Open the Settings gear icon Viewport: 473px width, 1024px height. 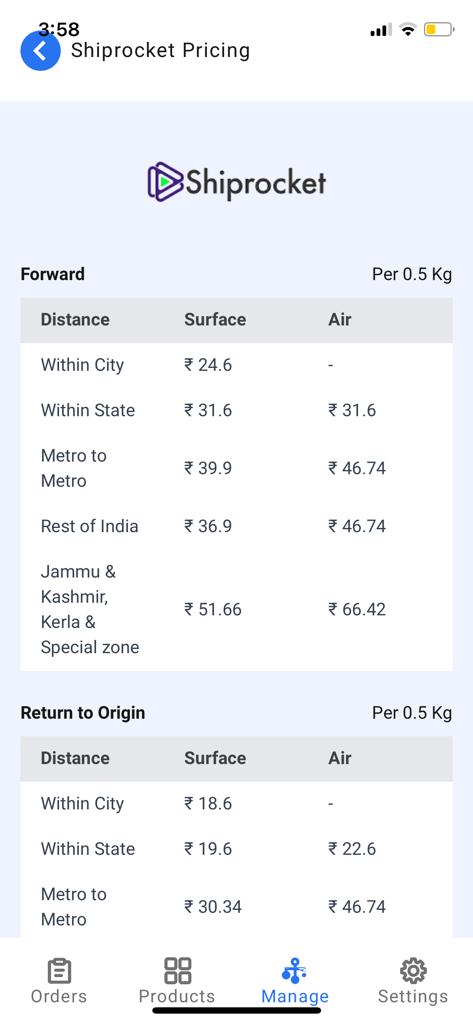[413, 970]
